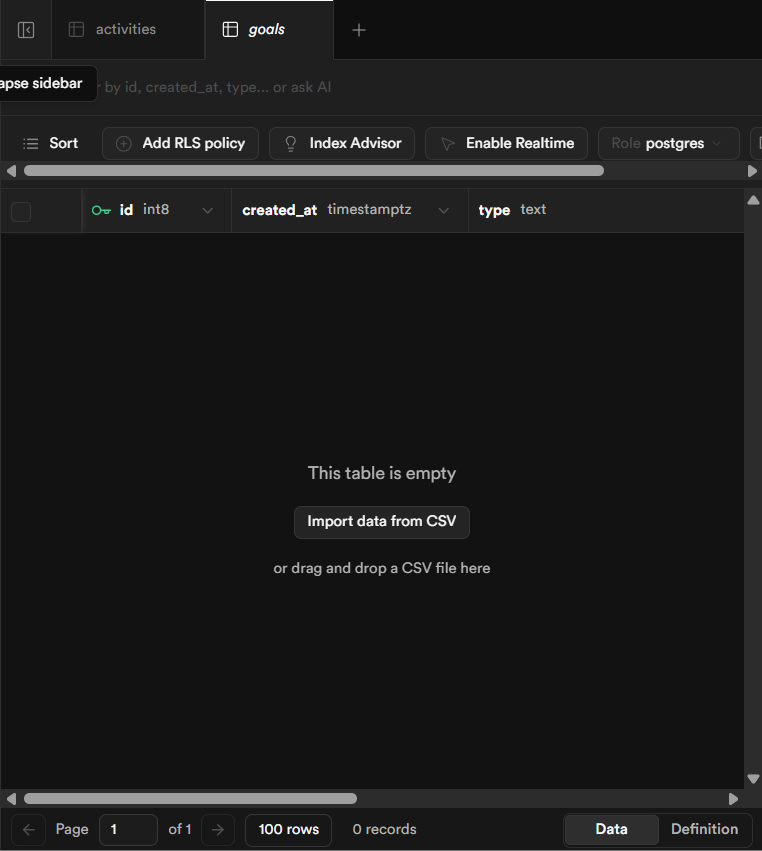This screenshot has width=762, height=851.
Task: Click the page number input field
Action: pos(128,829)
